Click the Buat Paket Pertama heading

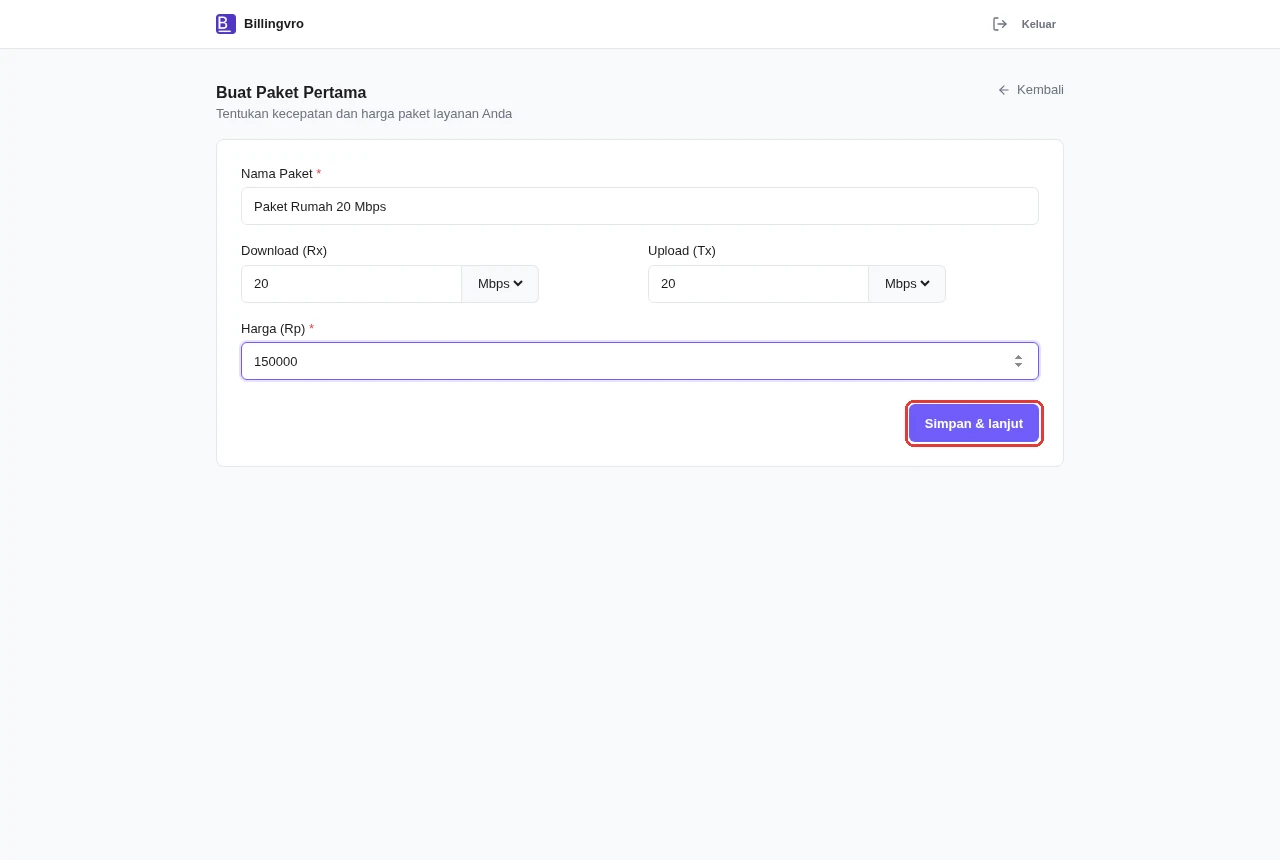pos(291,93)
